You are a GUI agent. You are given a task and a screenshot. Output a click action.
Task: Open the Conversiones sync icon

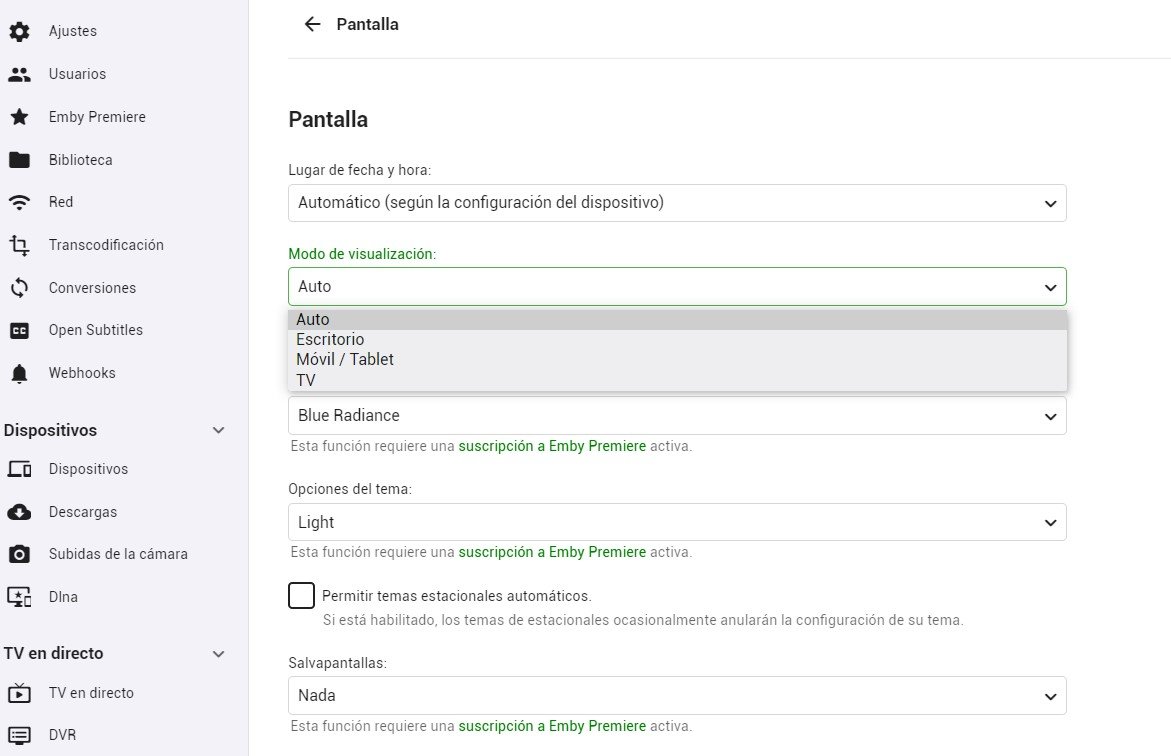pos(19,288)
